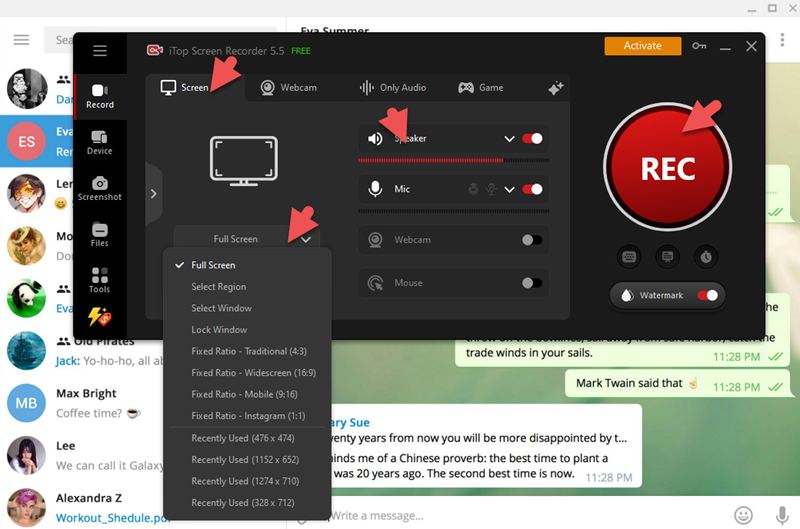Toggle the Mic switch off
800x529 pixels.
(x=532, y=189)
